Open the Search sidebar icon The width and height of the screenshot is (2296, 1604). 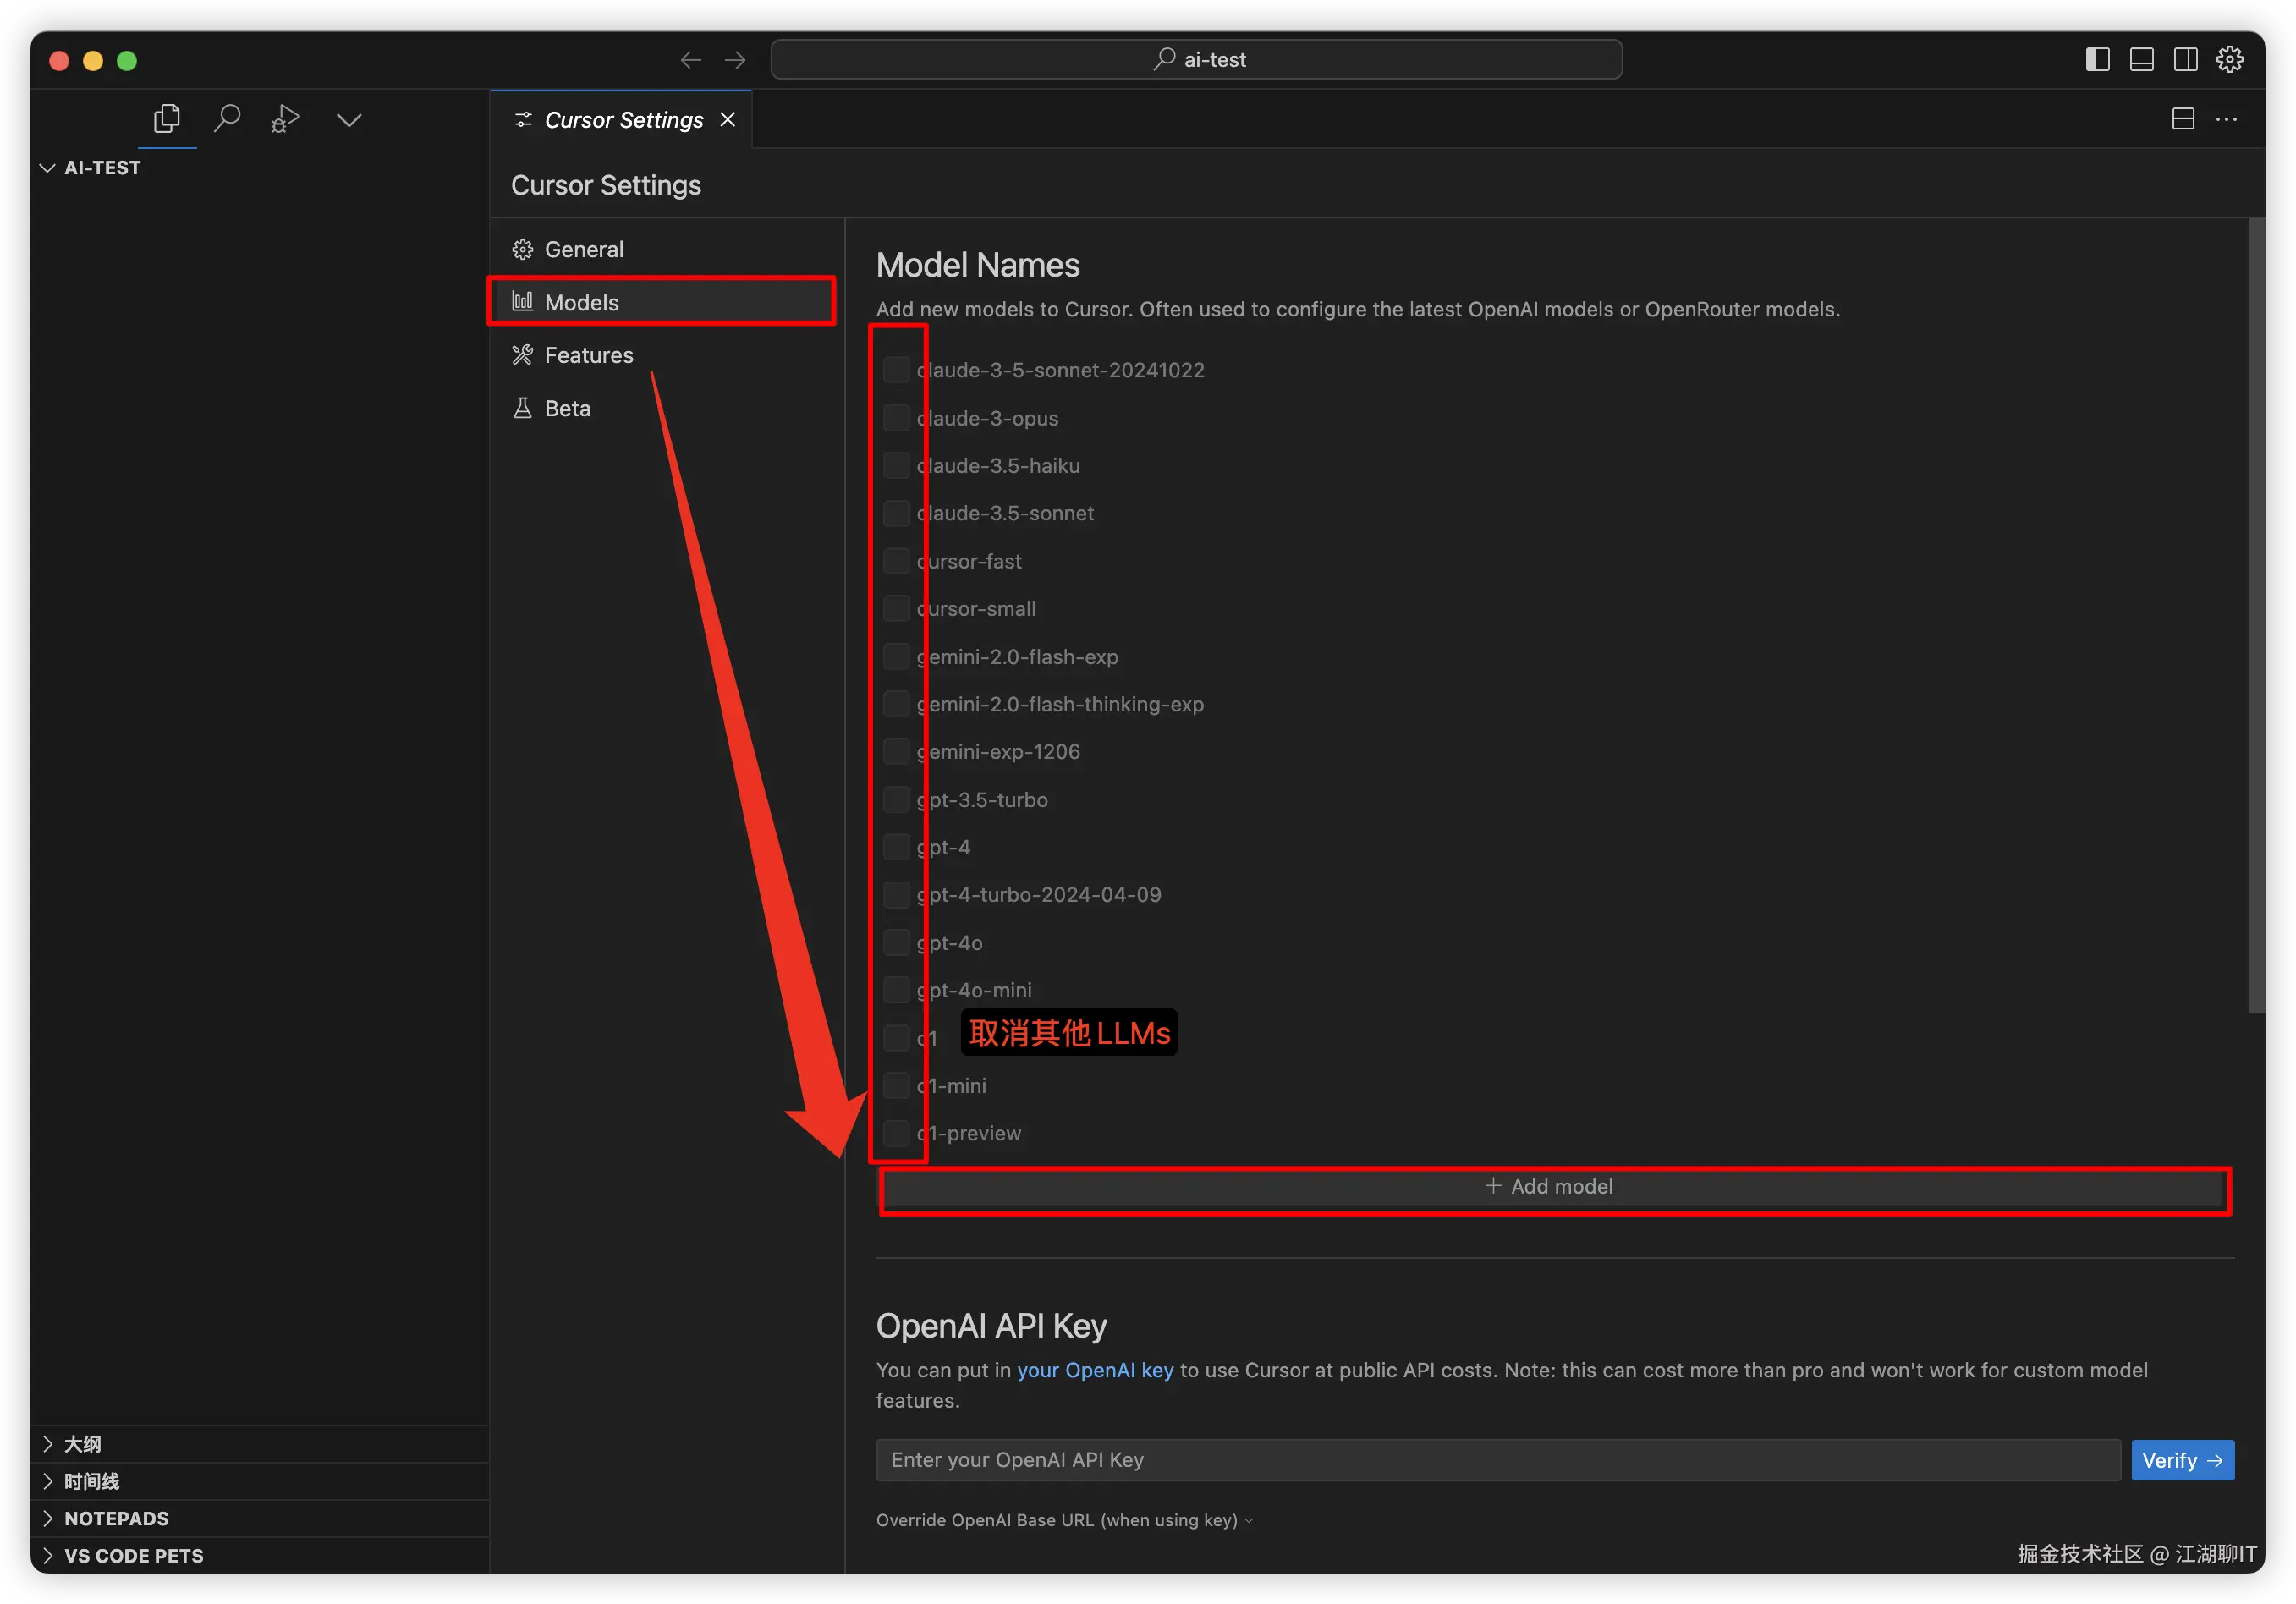227,119
